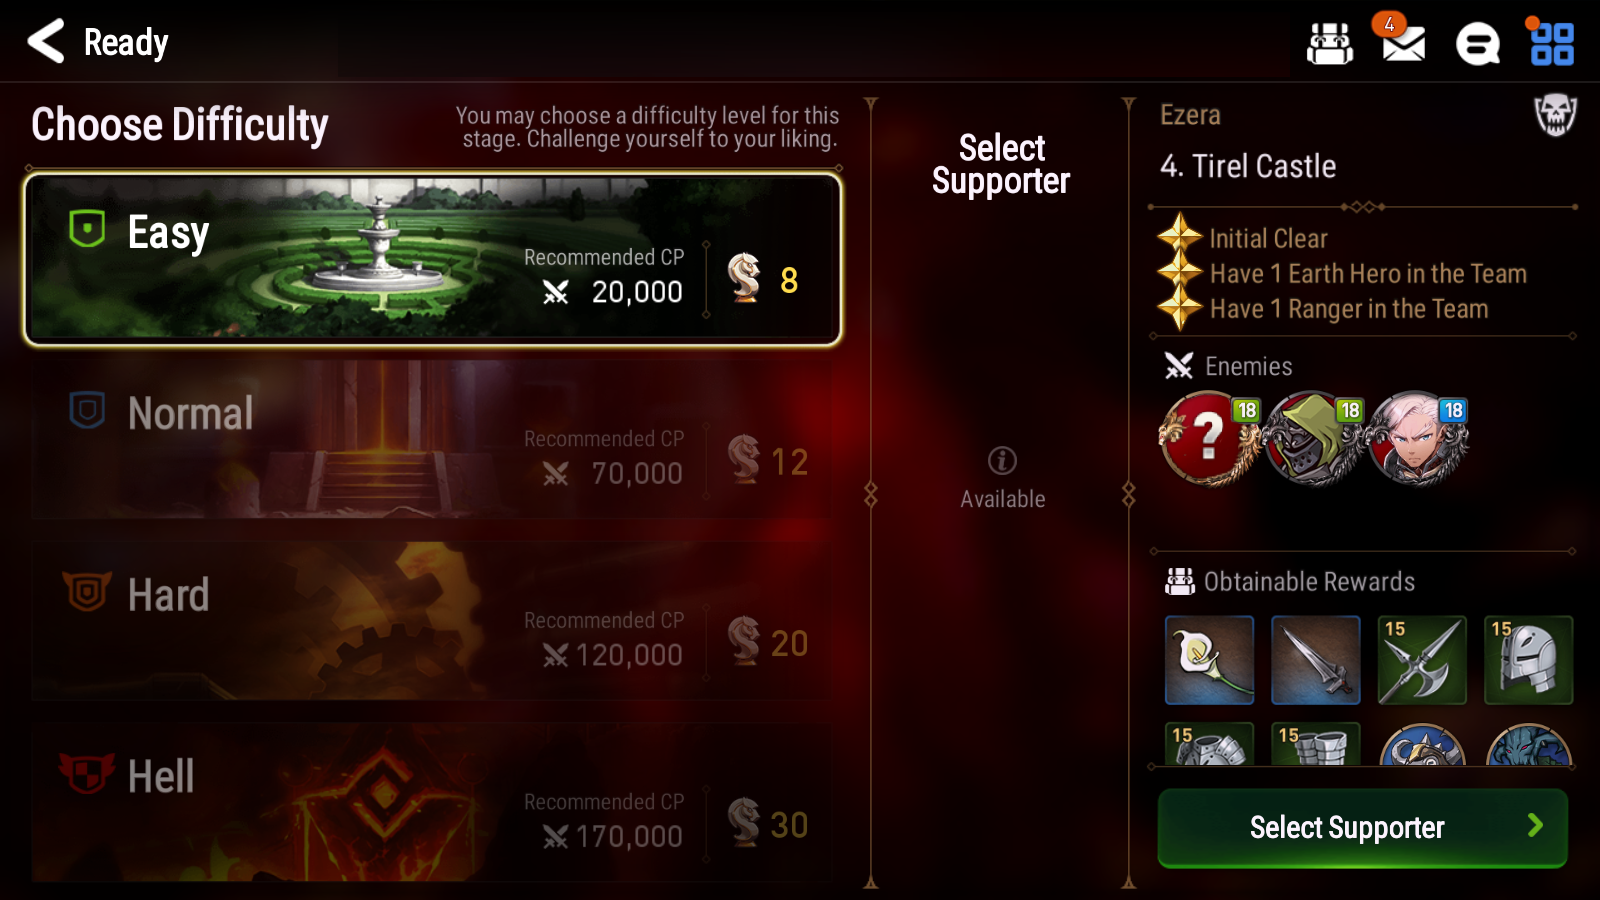Tap the level 15 helmet reward
The width and height of the screenshot is (1600, 900).
(x=1528, y=660)
